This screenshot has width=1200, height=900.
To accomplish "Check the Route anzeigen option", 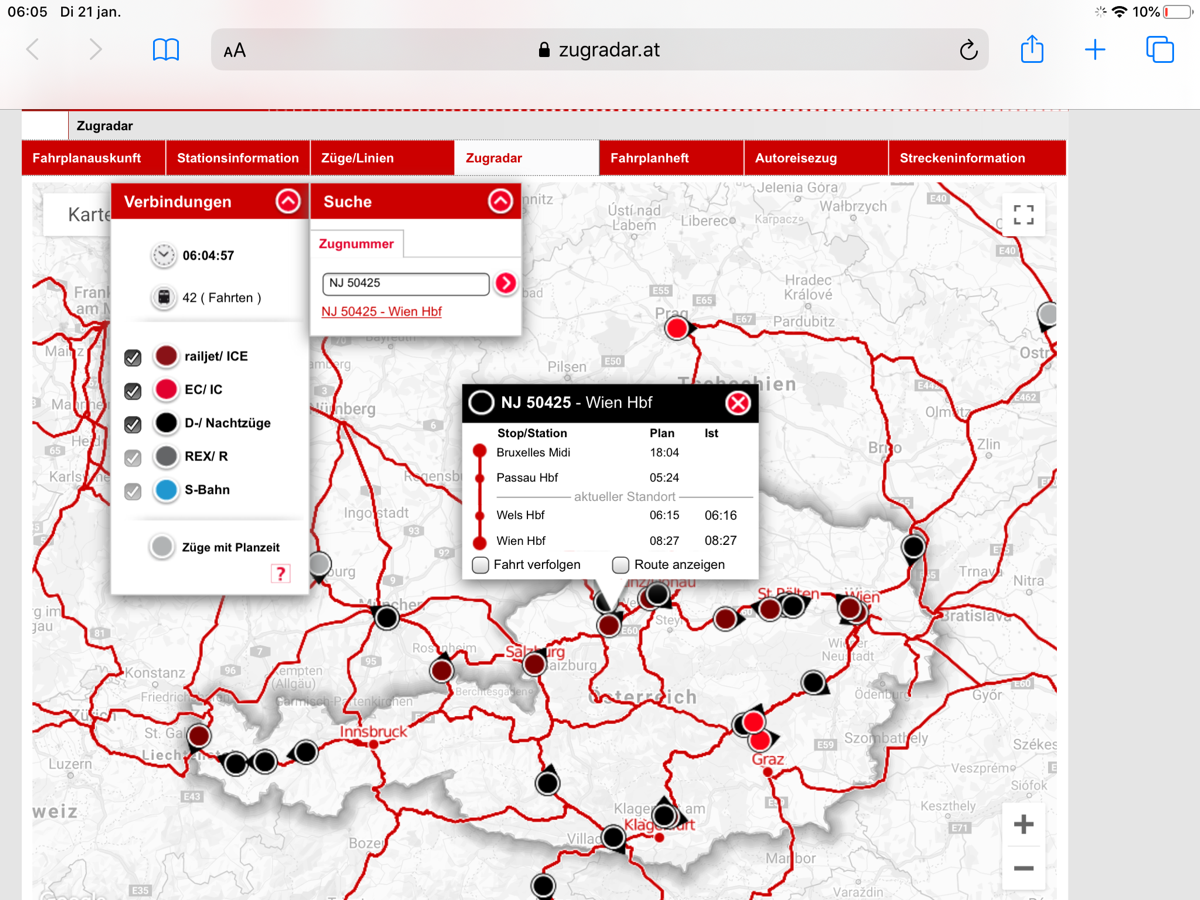I will pos(621,565).
